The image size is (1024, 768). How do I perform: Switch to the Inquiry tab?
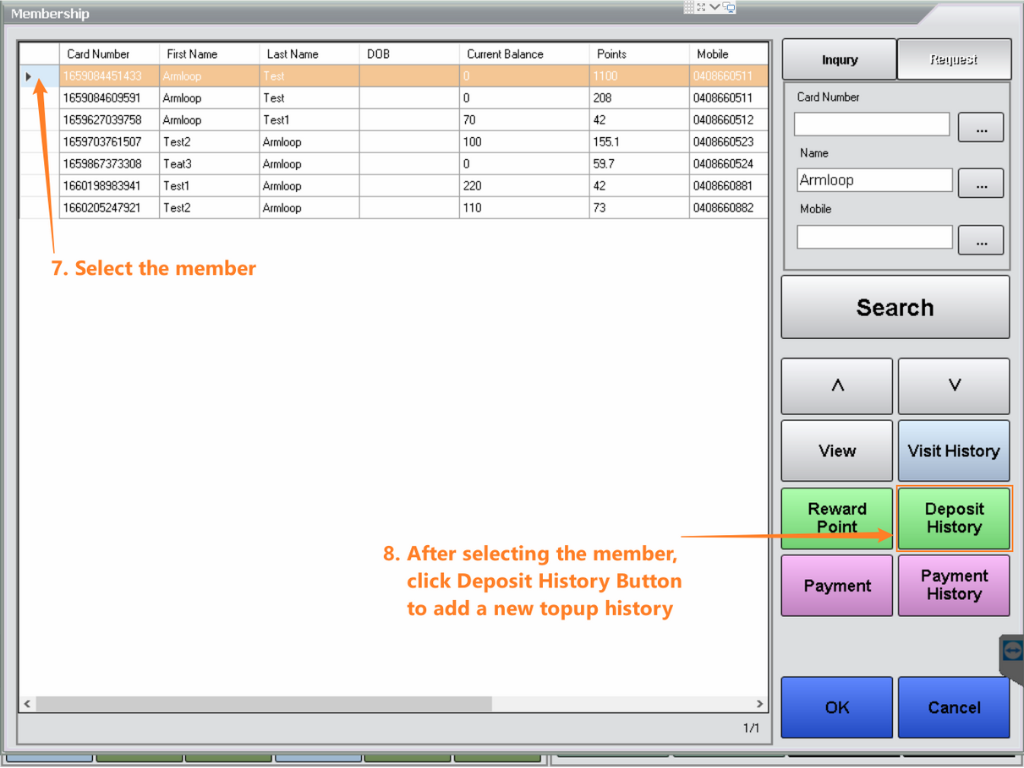click(x=839, y=60)
